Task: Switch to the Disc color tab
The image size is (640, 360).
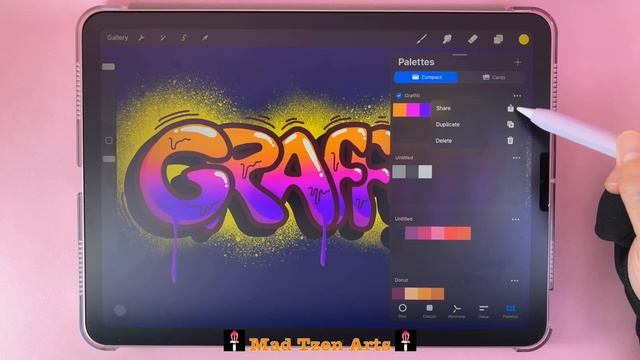Action: click(x=402, y=311)
